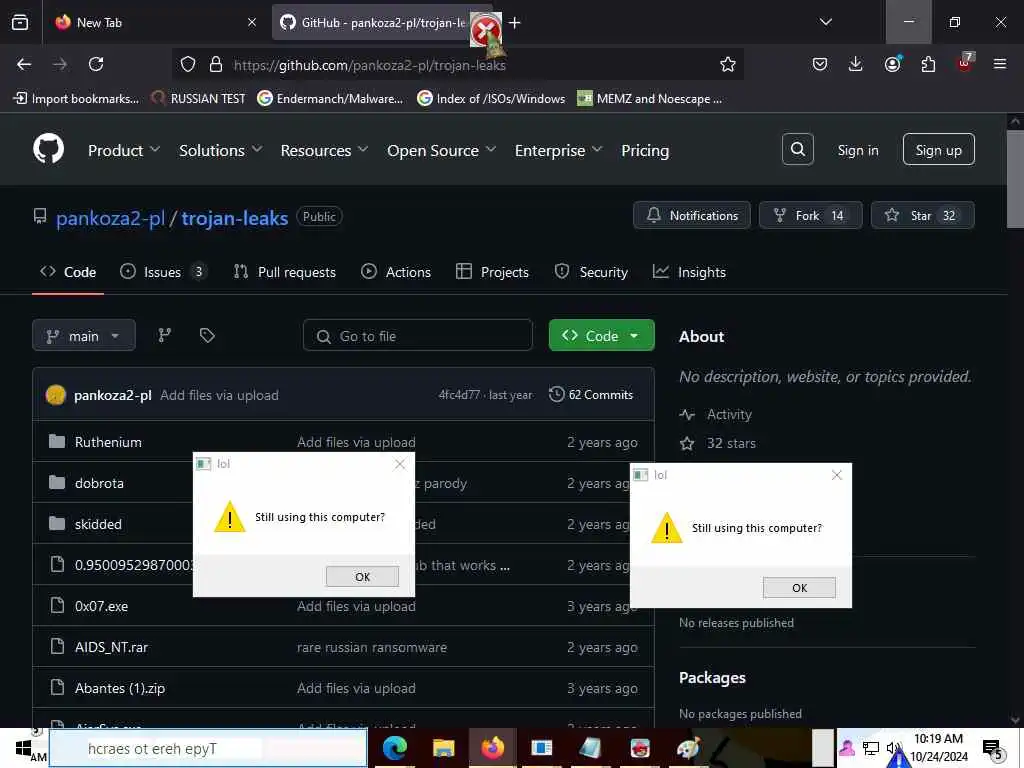The image size is (1024, 768).
Task: Open the main branch dropdown
Action: (x=84, y=335)
